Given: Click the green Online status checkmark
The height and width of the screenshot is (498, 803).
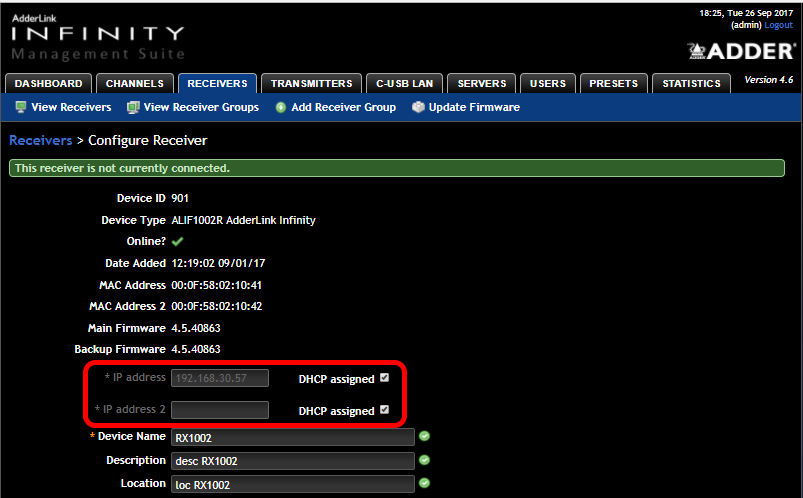Looking at the screenshot, I should point(177,241).
